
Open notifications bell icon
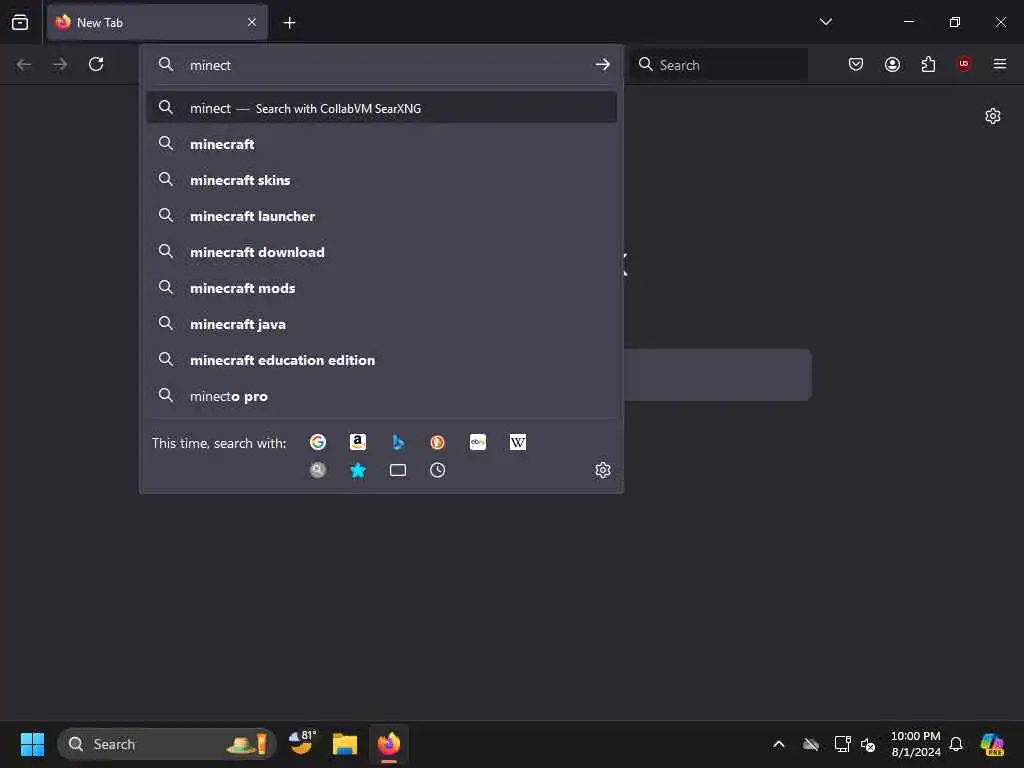[956, 744]
